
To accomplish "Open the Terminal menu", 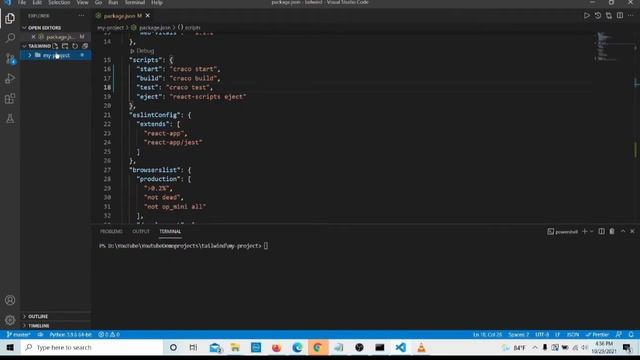I will tap(135, 2).
